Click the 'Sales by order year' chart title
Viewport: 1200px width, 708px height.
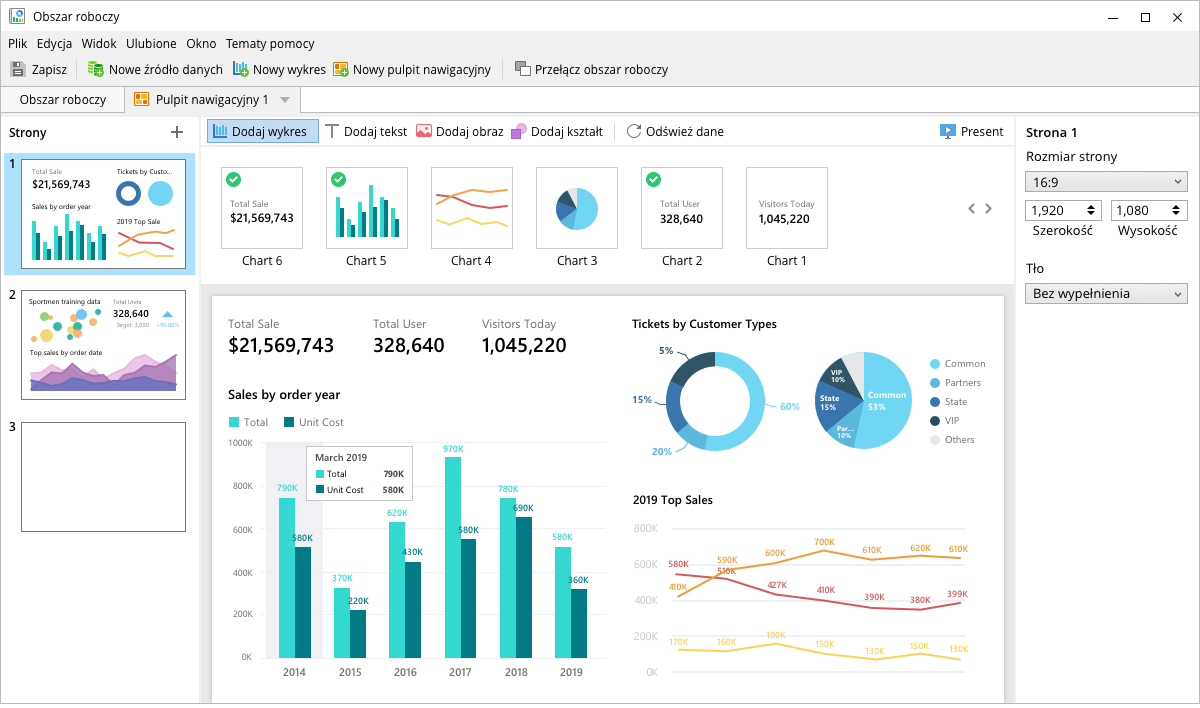tap(284, 395)
